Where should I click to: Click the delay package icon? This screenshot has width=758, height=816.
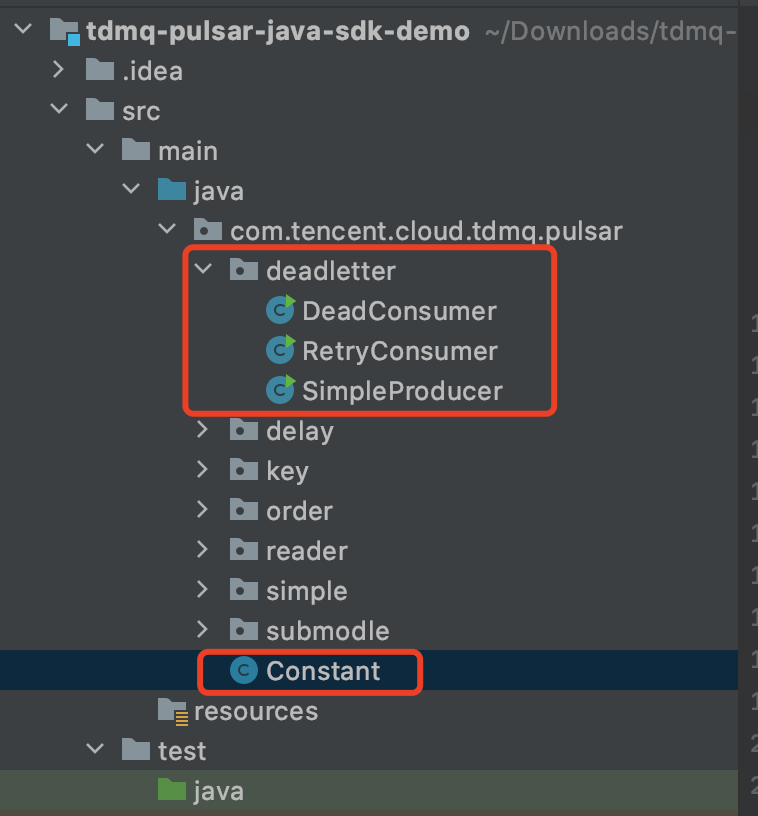[243, 430]
